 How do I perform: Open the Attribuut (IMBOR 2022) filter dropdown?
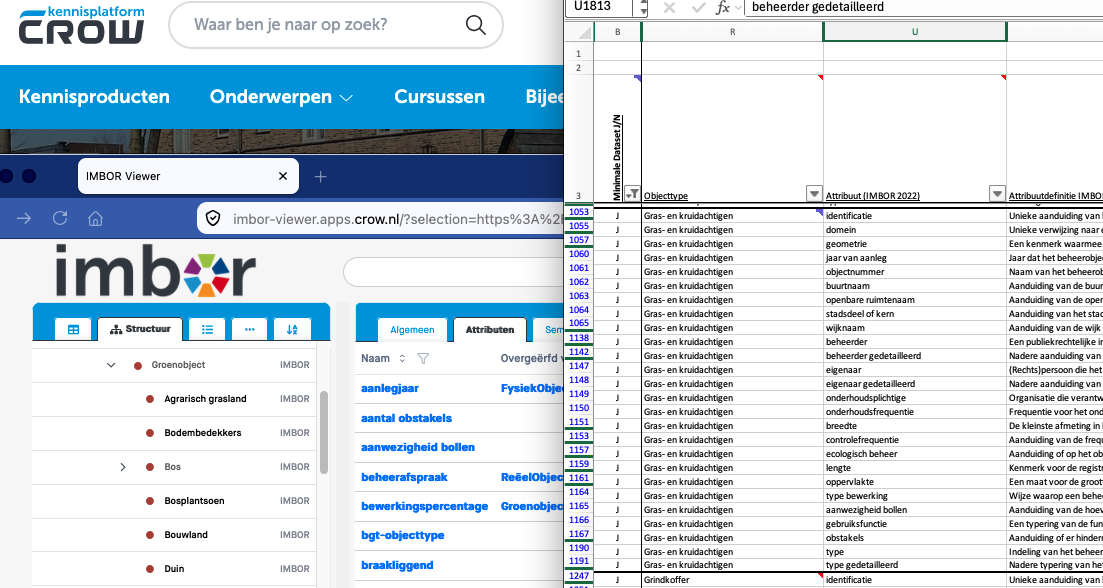997,193
